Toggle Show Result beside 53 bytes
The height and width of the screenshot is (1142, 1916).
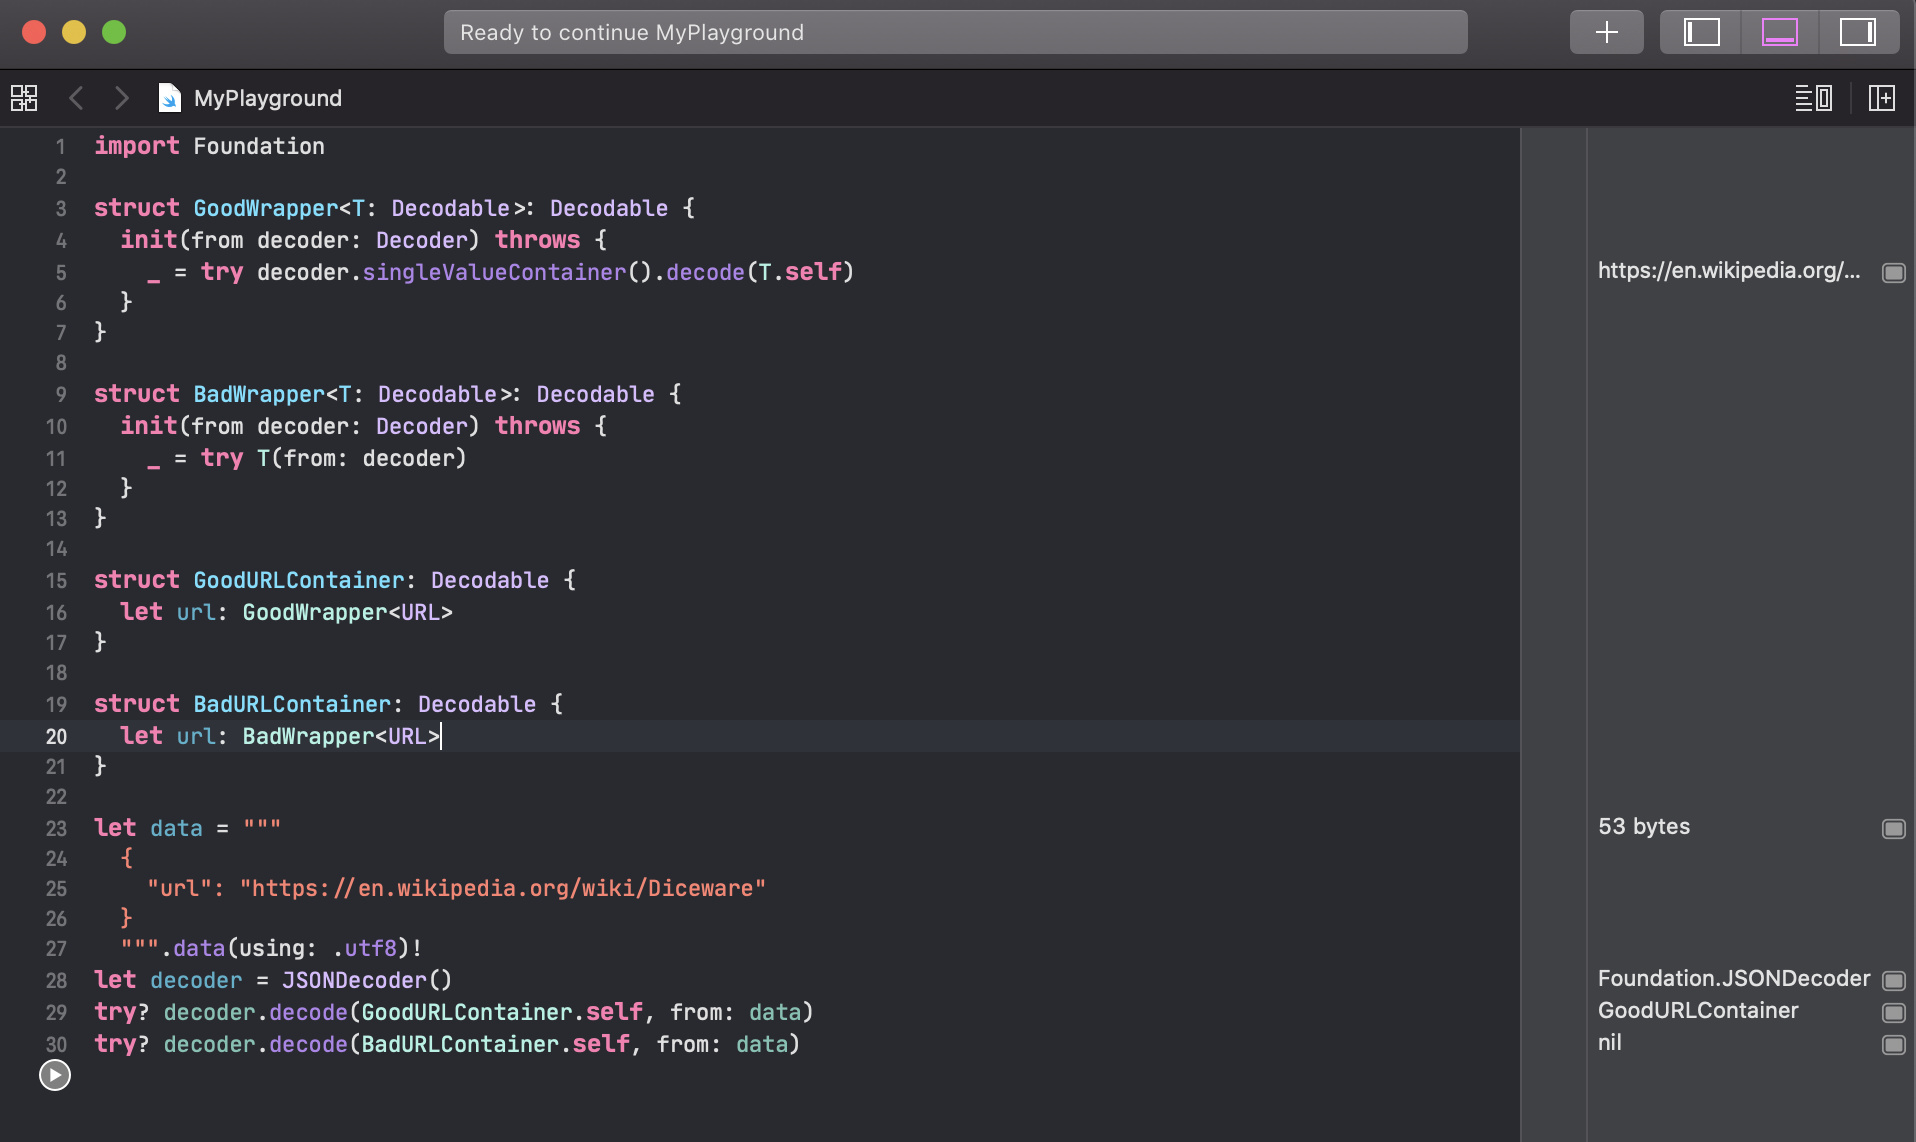pos(1893,828)
